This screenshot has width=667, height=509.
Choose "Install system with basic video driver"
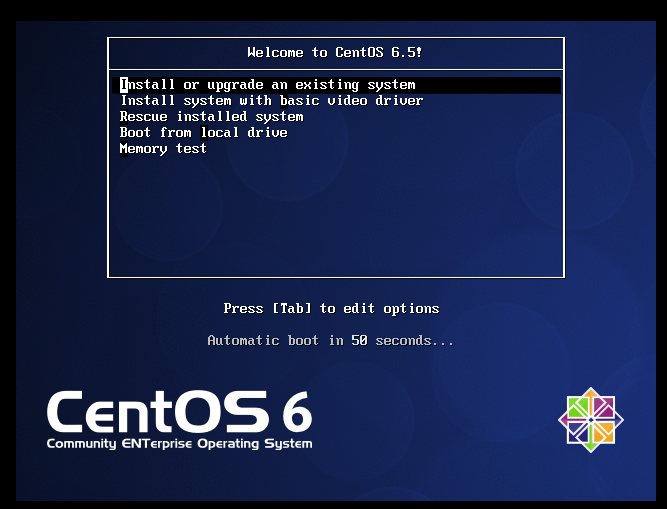[x=271, y=101]
